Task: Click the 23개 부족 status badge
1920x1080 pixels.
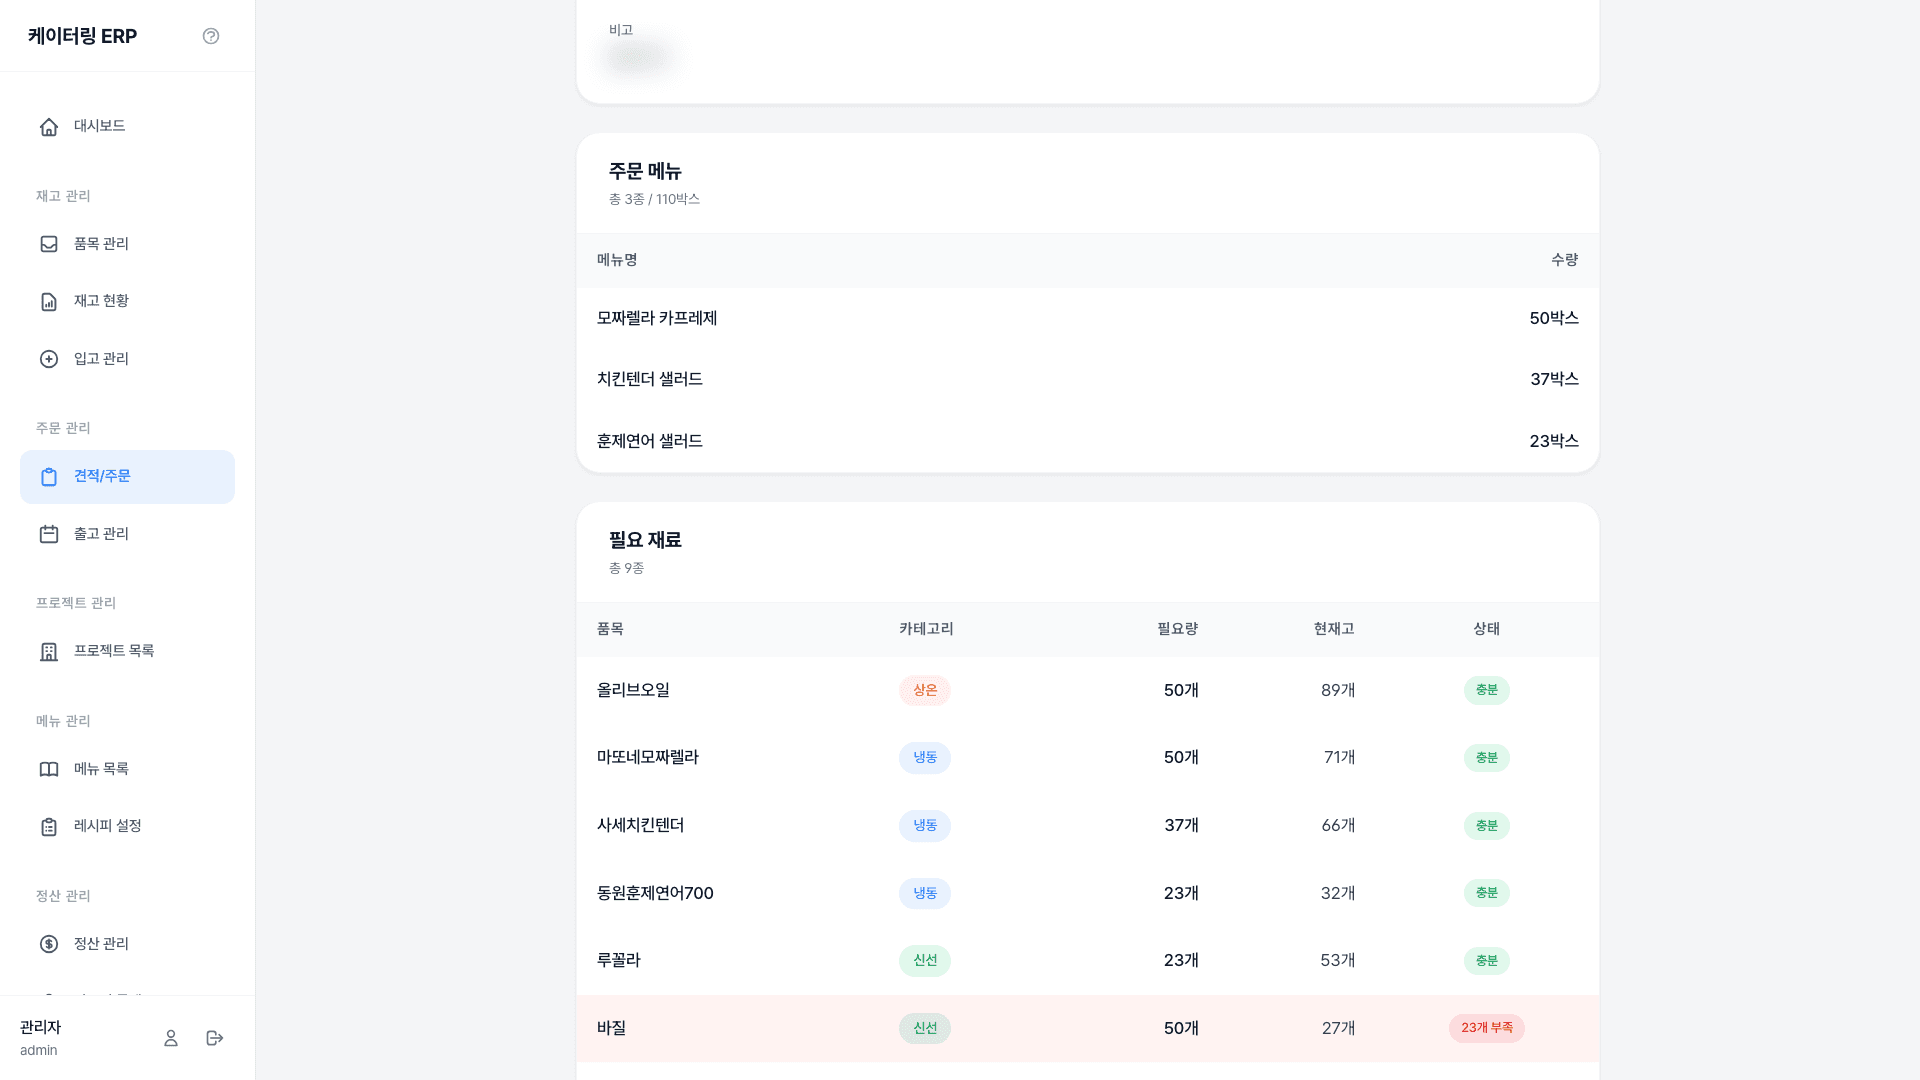Action: pyautogui.click(x=1486, y=1028)
